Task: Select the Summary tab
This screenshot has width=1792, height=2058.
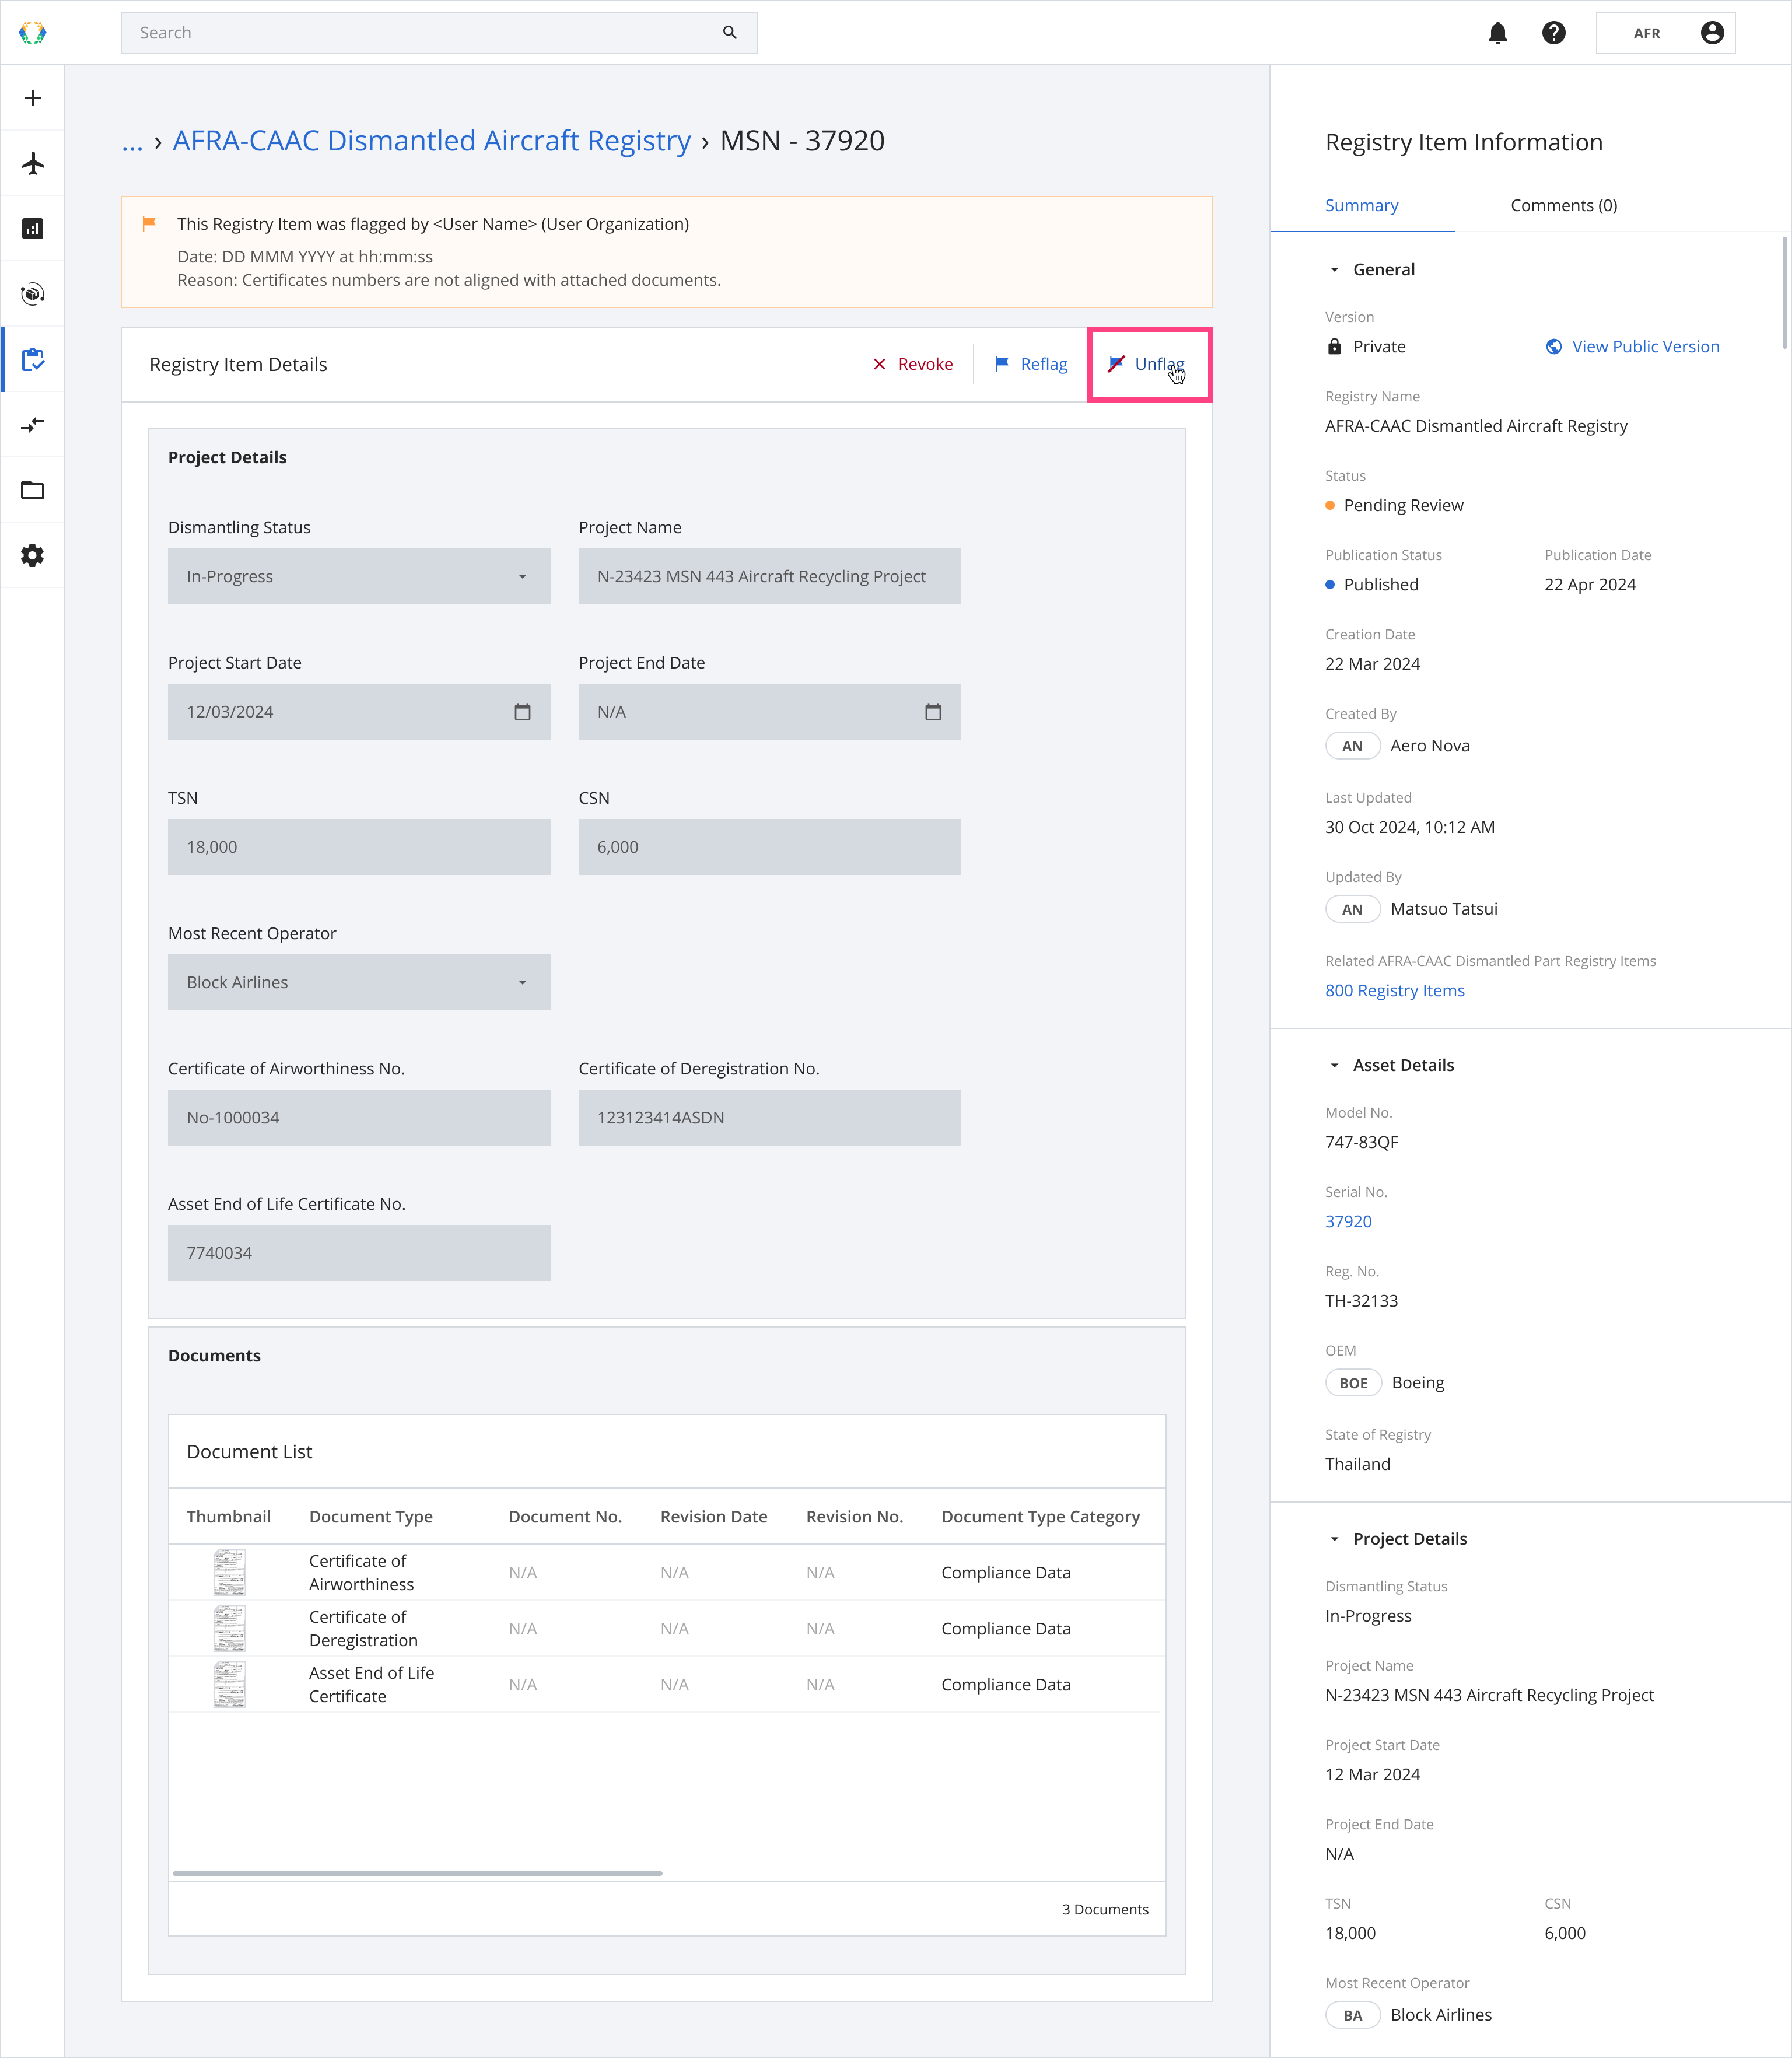Action: [x=1361, y=205]
